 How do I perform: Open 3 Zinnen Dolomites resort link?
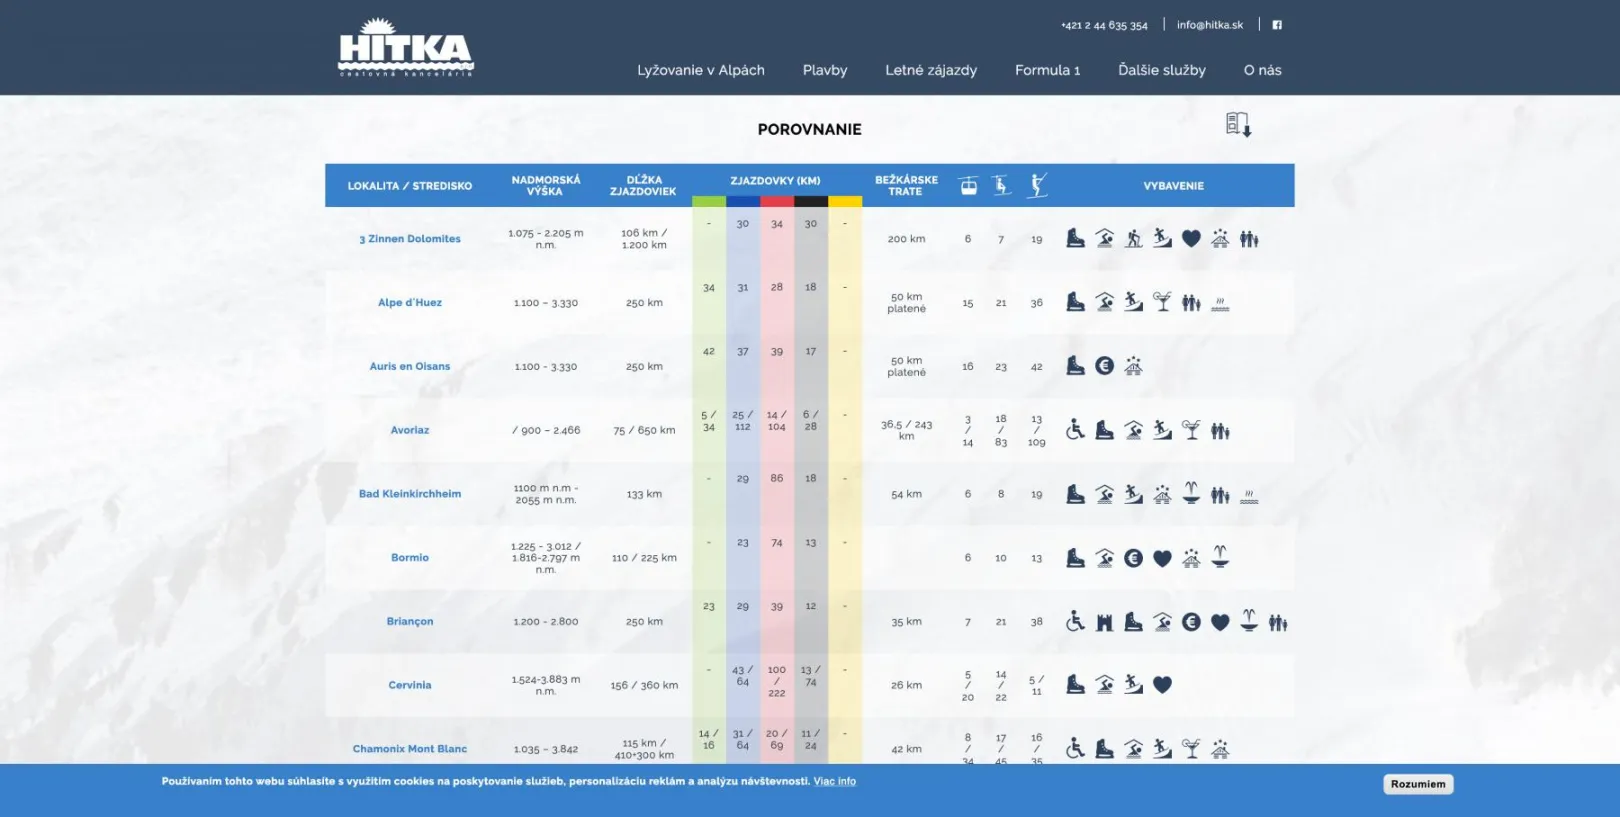[x=410, y=239]
